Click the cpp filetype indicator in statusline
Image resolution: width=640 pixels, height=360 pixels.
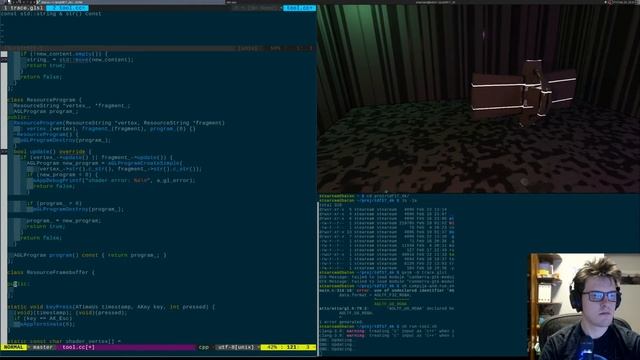pos(203,347)
